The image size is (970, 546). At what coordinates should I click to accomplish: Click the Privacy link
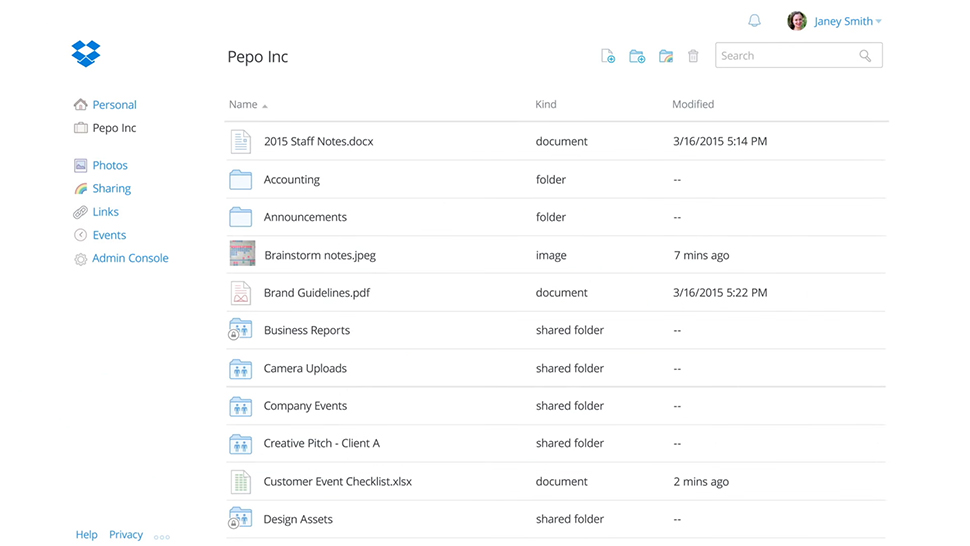click(126, 535)
